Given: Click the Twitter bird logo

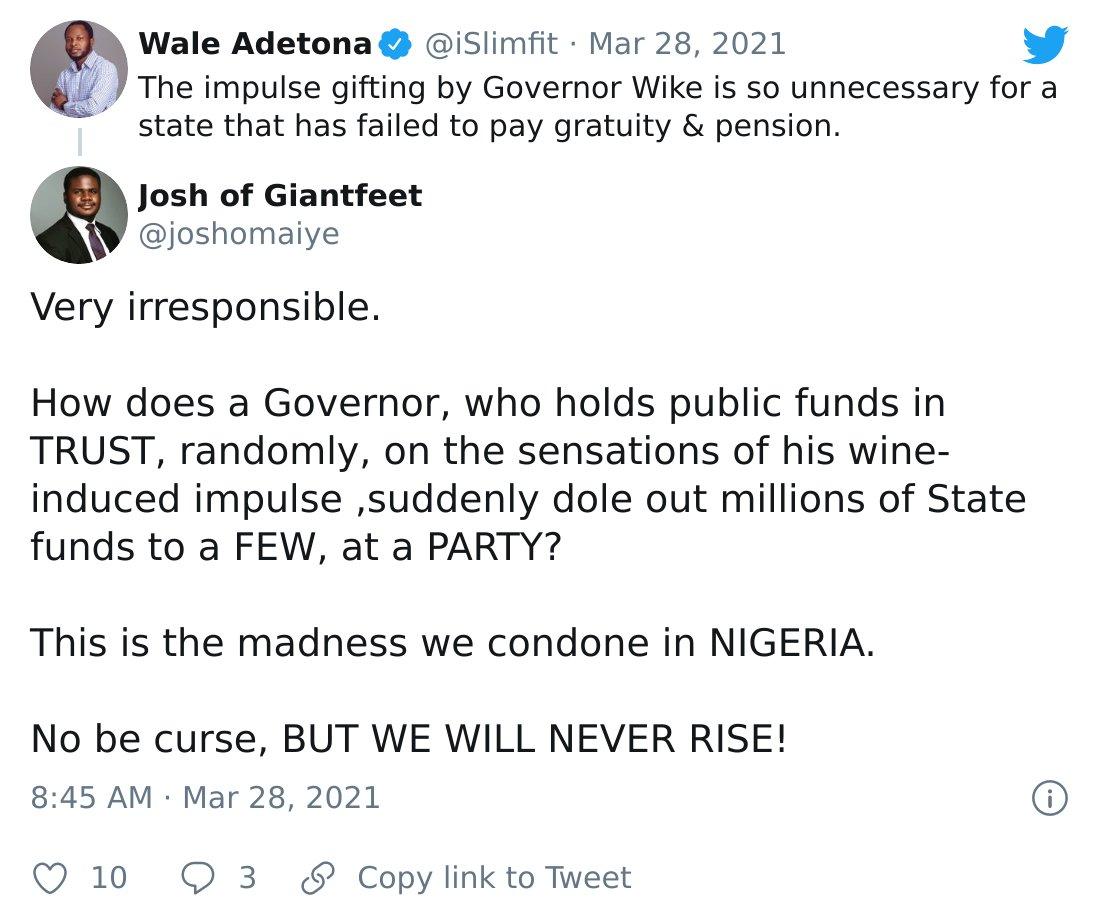Looking at the screenshot, I should point(1045,46).
